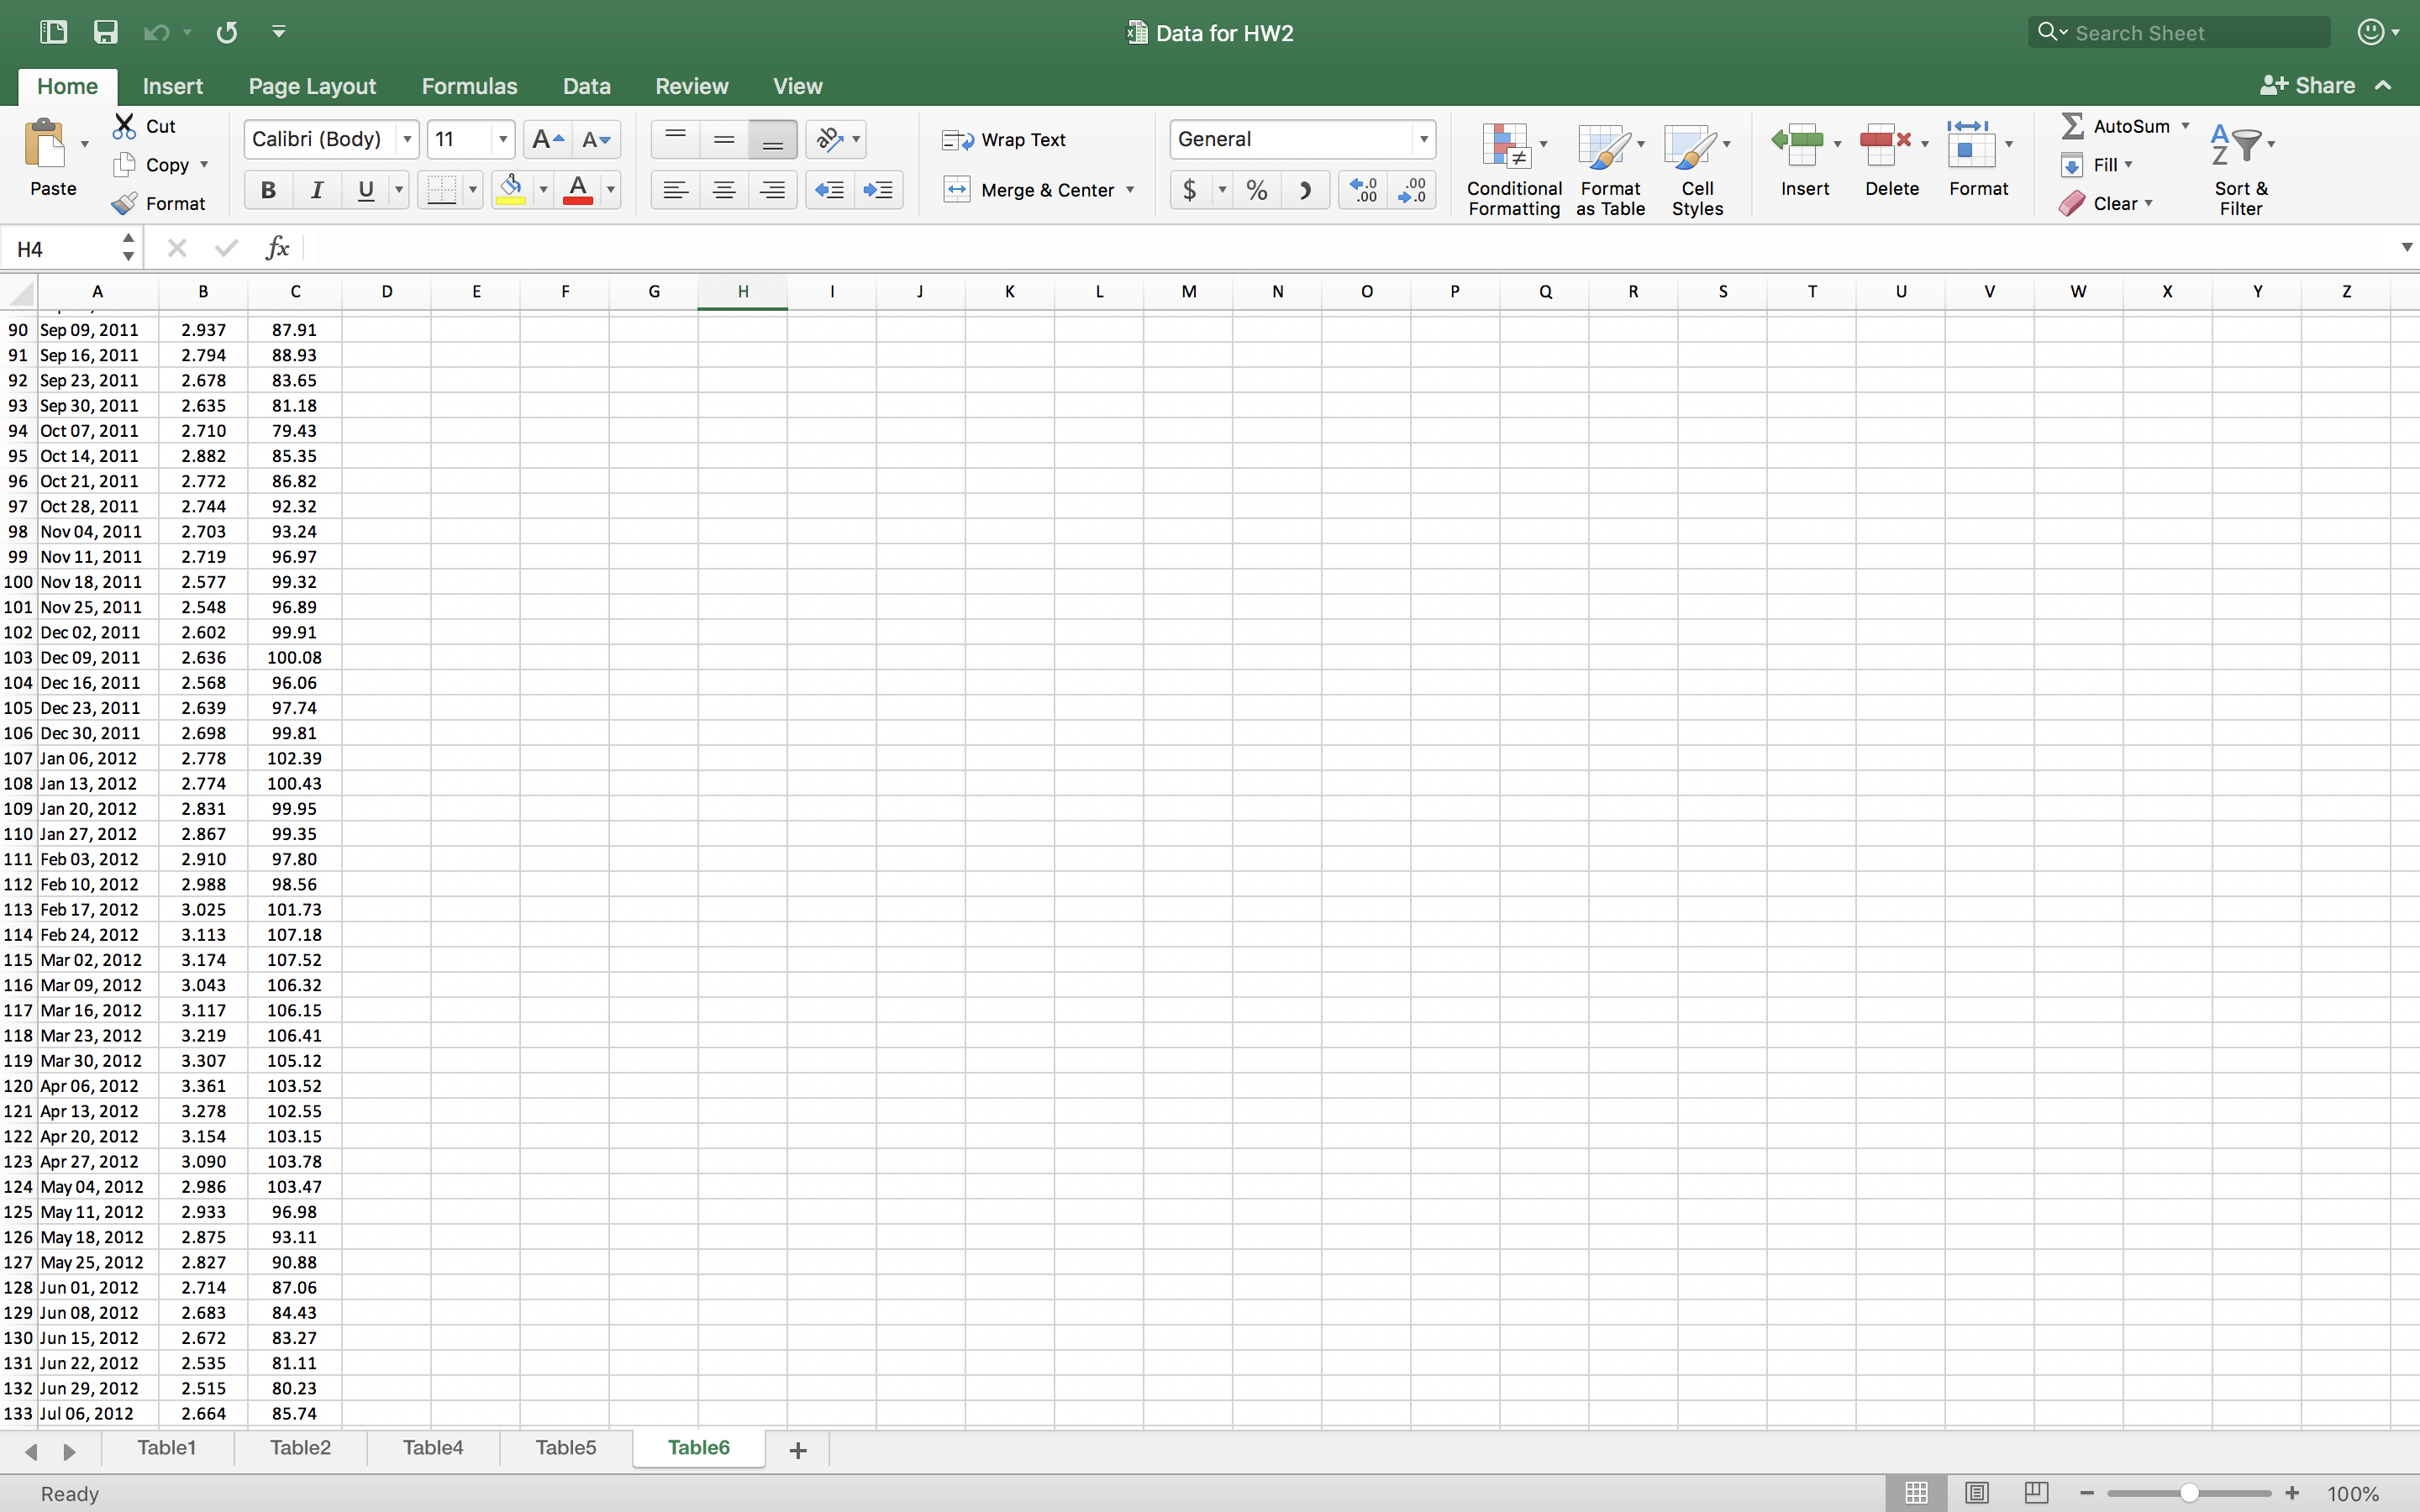2420x1512 pixels.
Task: Open the Formulas ribbon tab
Action: coord(469,86)
